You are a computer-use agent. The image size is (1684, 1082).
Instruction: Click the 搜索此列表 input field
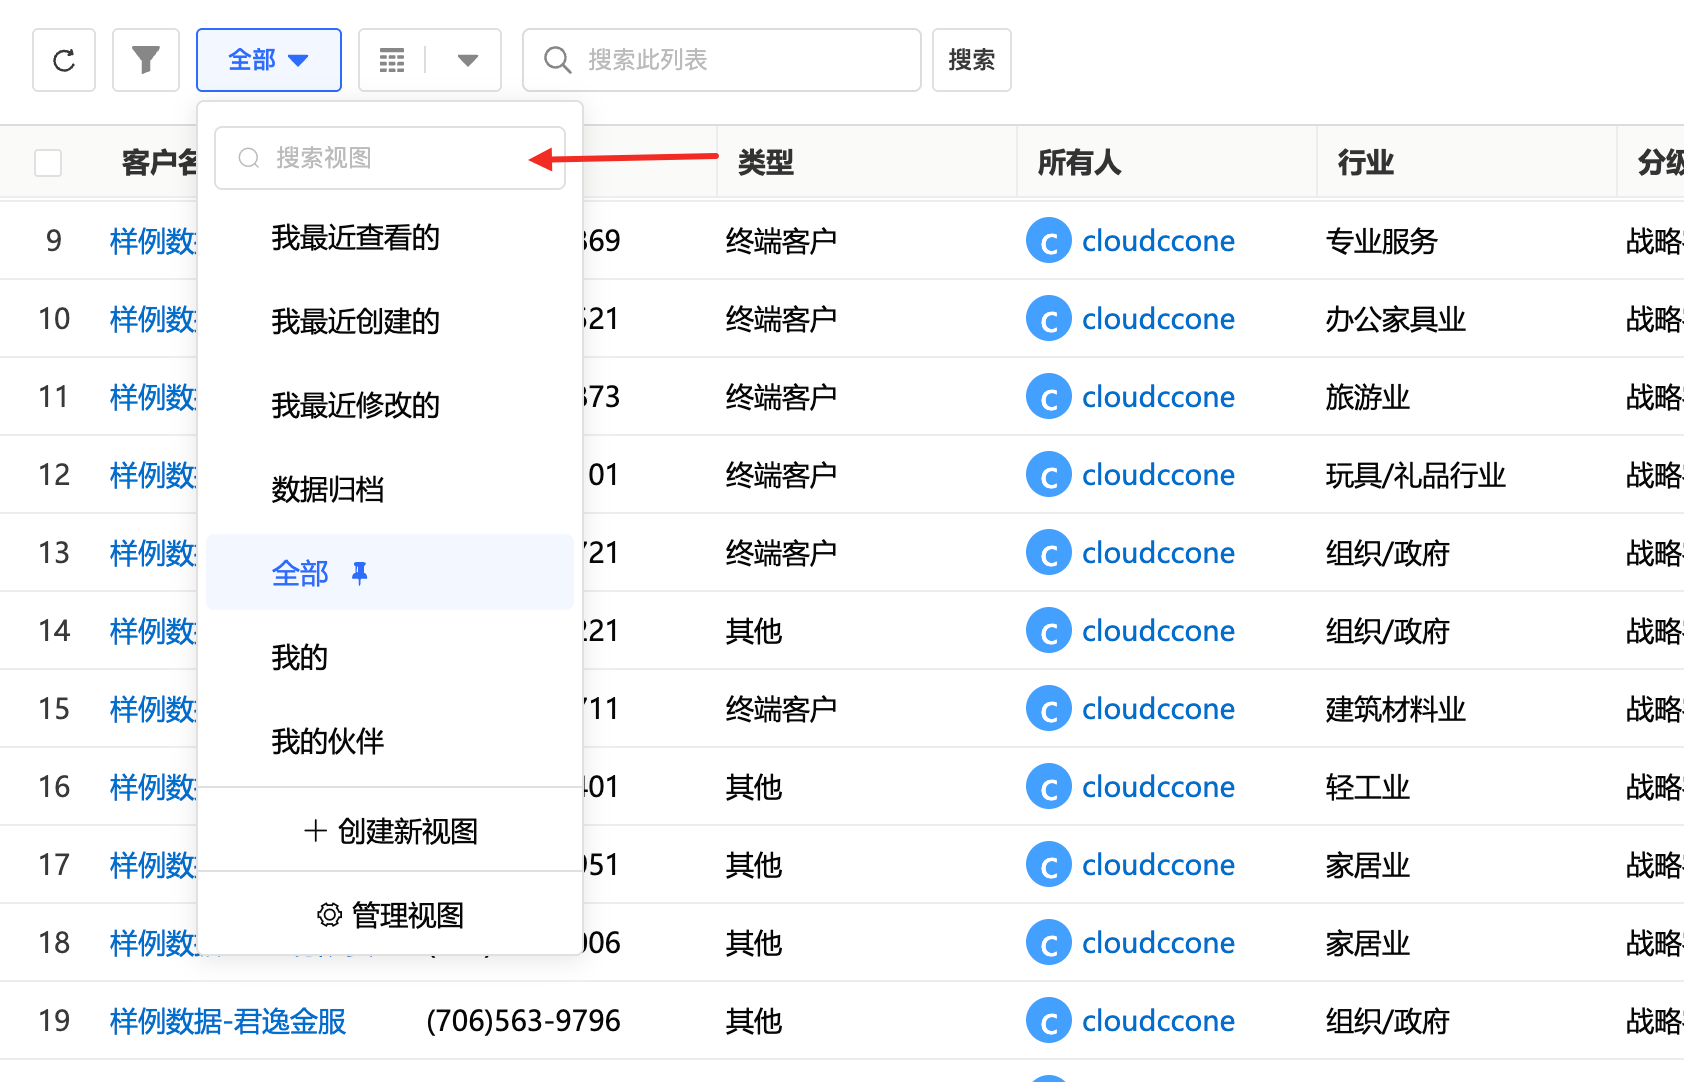(x=740, y=60)
